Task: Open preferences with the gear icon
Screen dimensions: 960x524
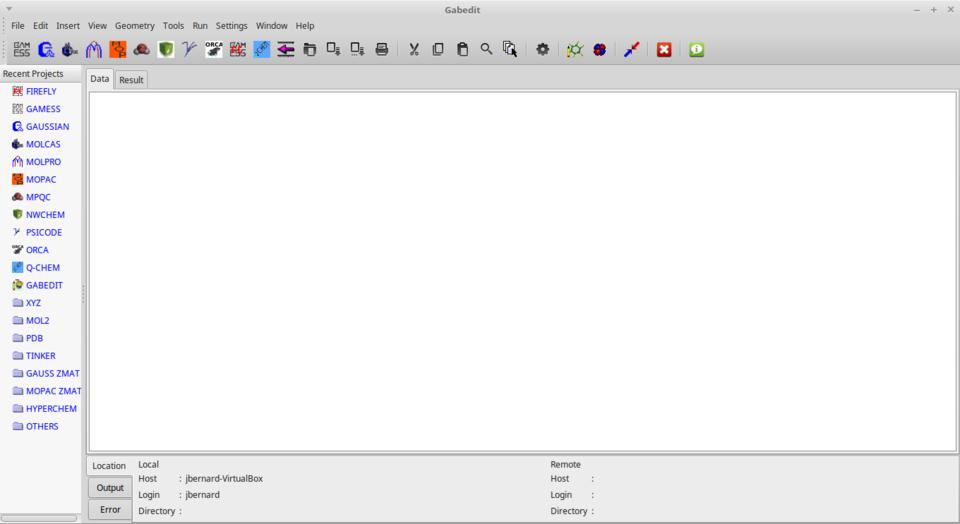Action: [542, 49]
